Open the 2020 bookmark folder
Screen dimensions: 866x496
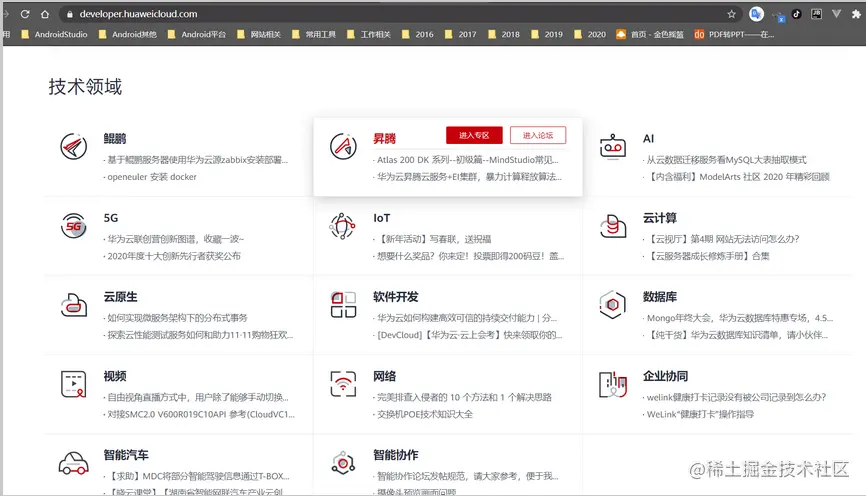tap(590, 34)
